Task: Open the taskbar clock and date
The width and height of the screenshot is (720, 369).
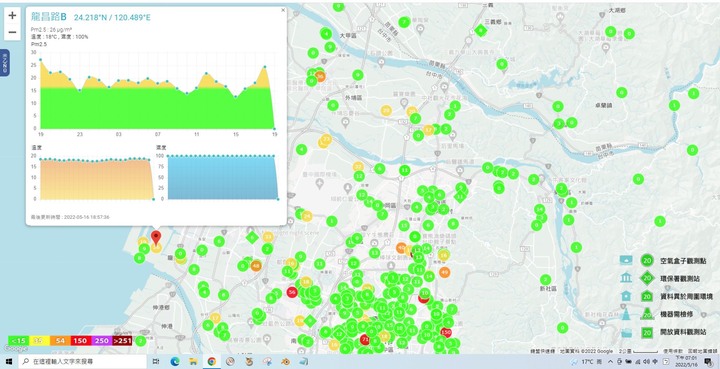Action: click(x=686, y=362)
